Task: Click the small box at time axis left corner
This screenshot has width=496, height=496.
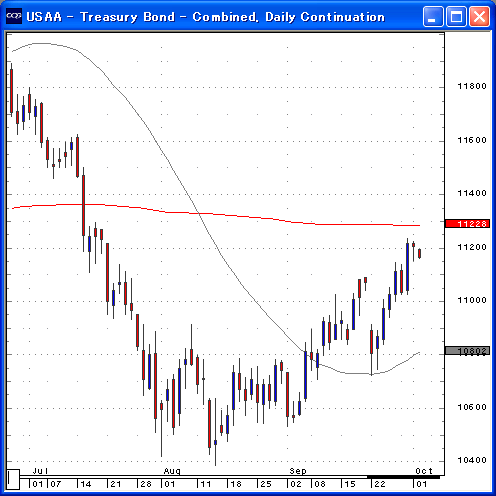Action: [x=13, y=479]
